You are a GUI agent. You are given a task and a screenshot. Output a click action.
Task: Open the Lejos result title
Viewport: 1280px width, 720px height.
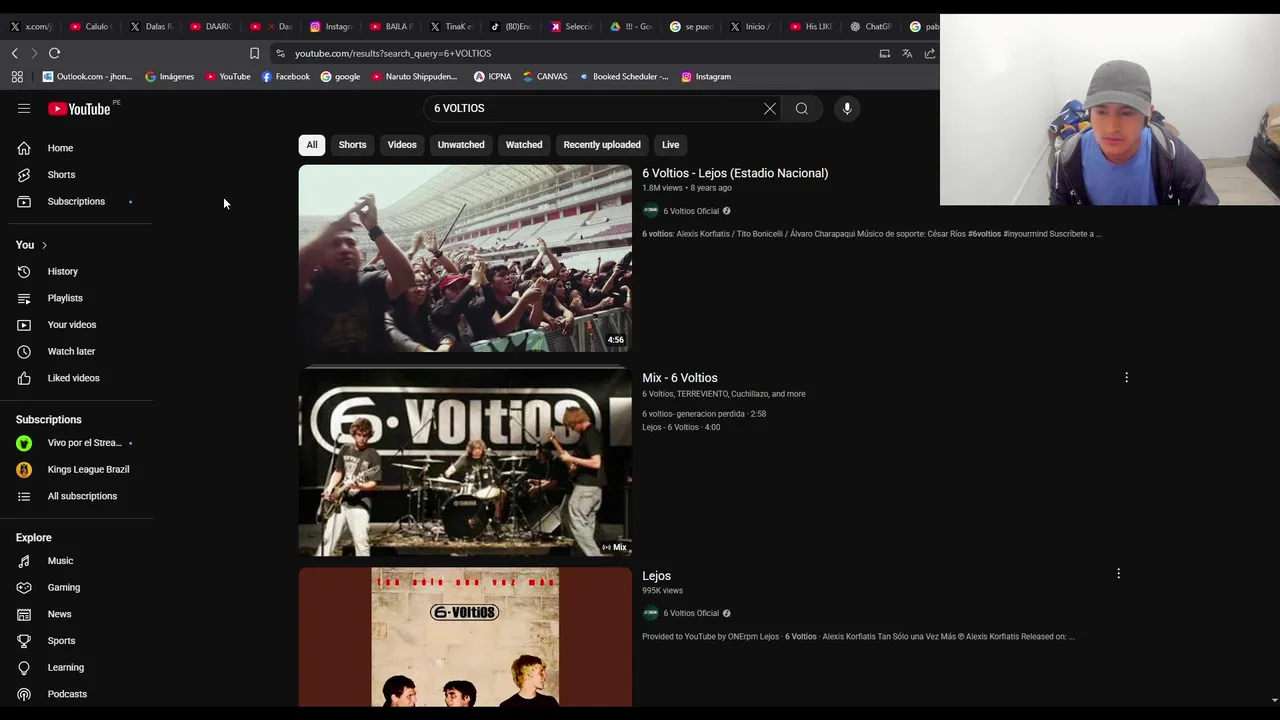[x=657, y=576]
